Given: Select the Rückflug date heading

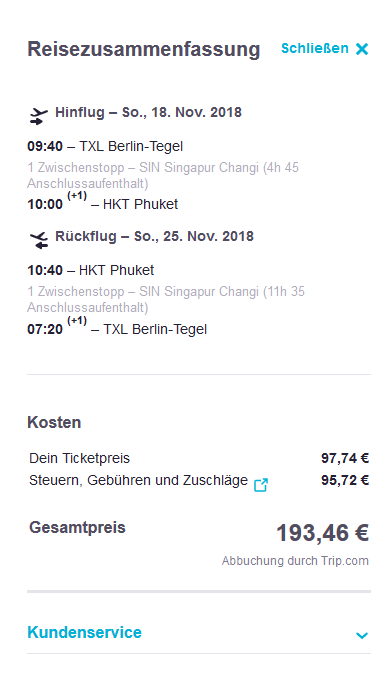Looking at the screenshot, I should coord(155,236).
